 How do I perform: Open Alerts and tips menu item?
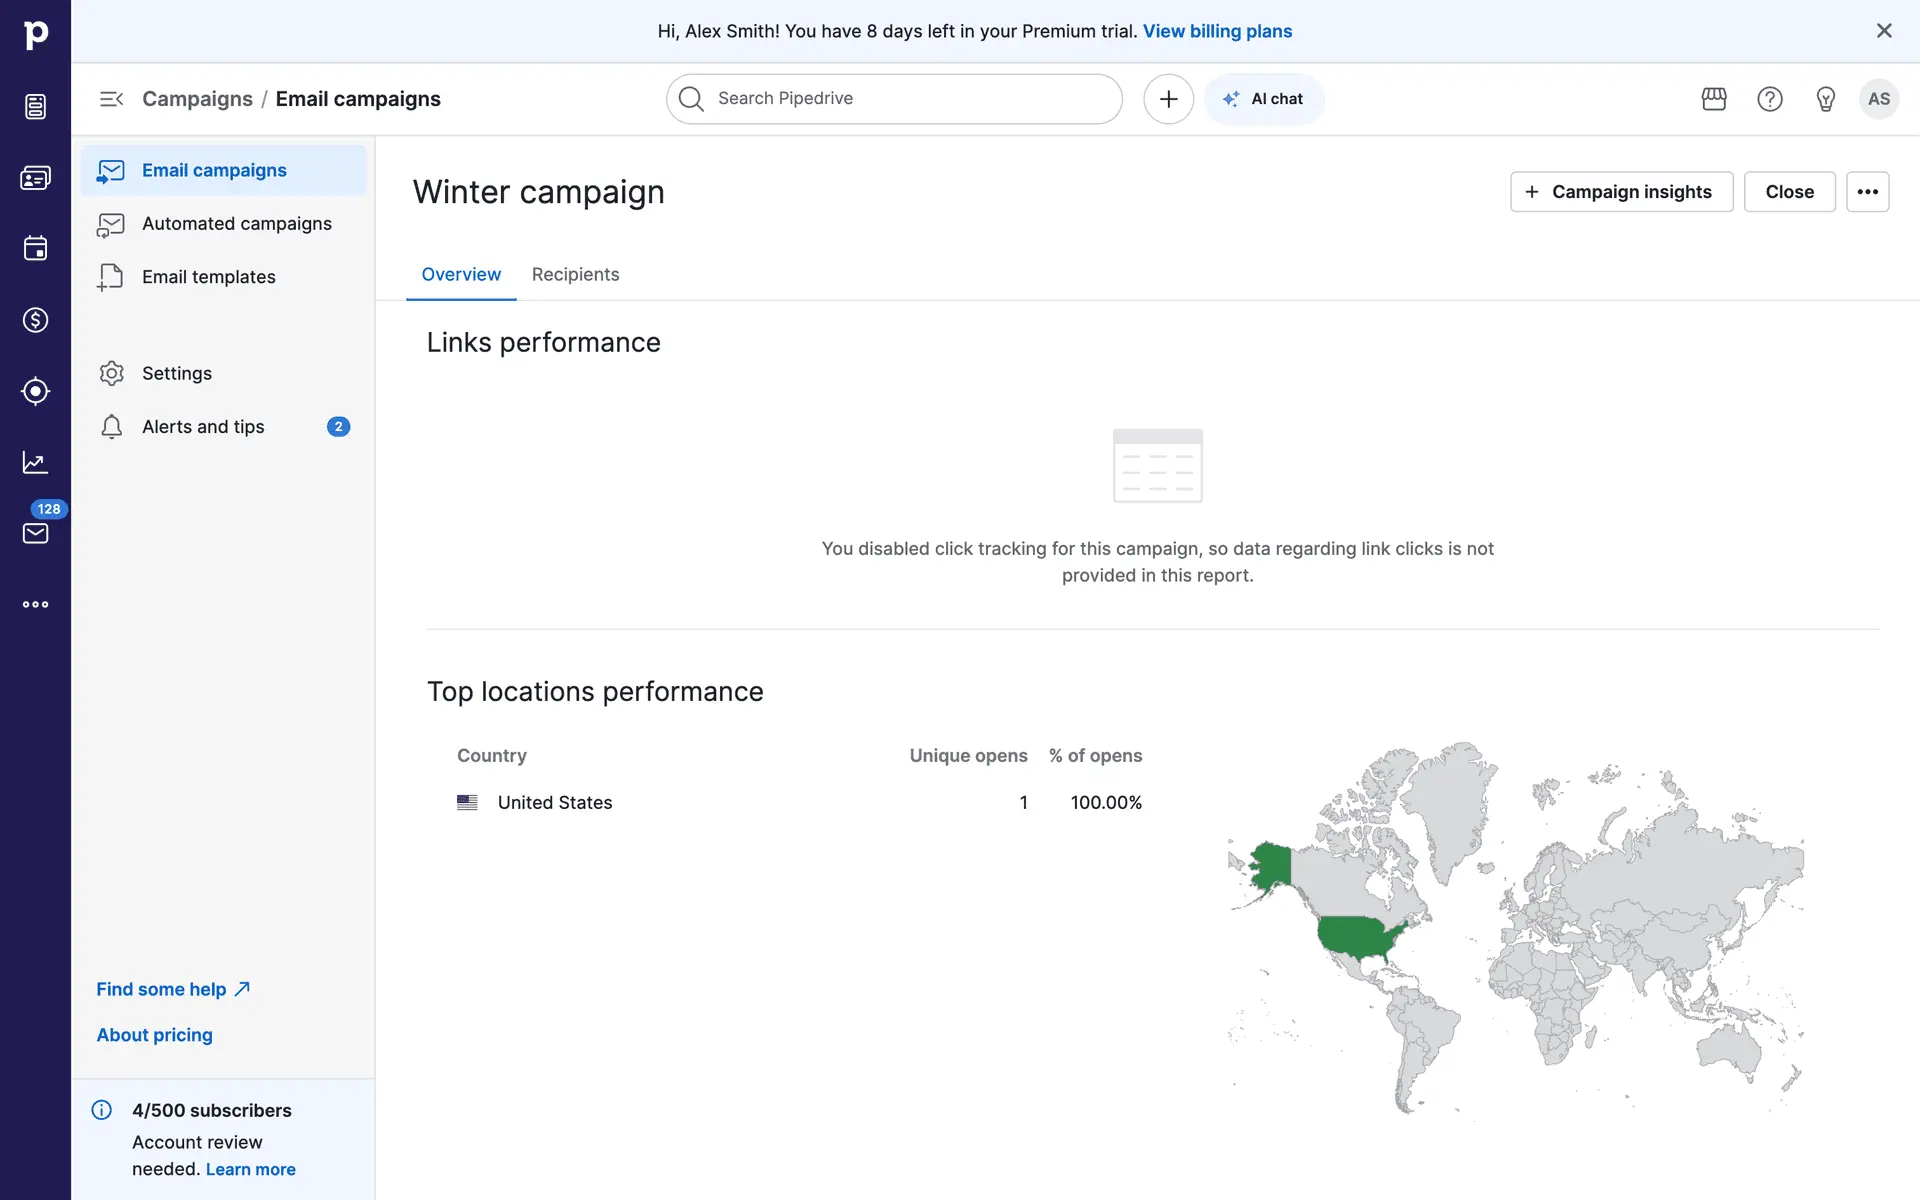[x=203, y=427]
